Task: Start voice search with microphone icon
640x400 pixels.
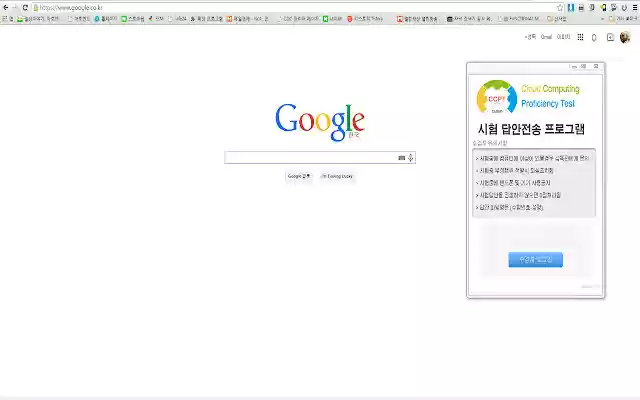Action: coord(411,158)
